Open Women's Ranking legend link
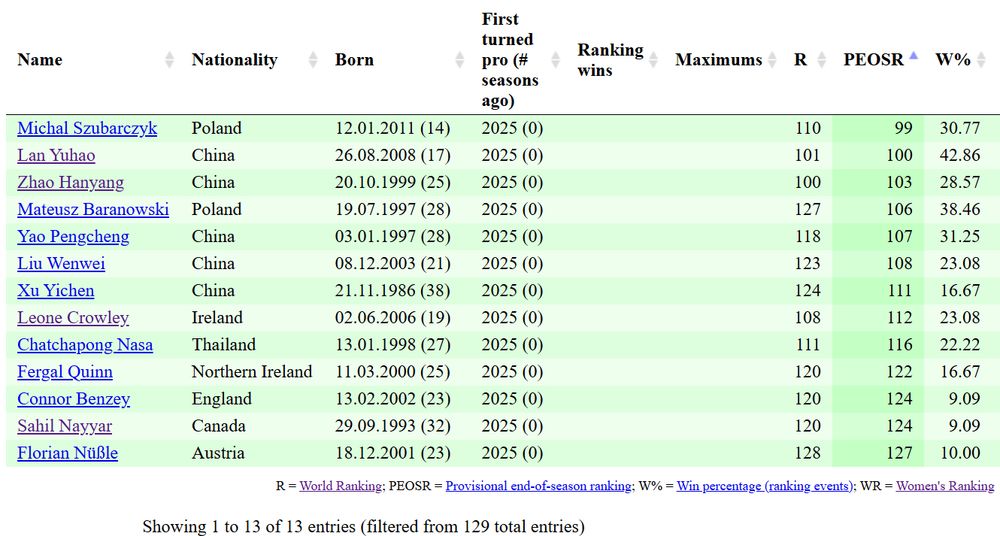The height and width of the screenshot is (536, 1000). [x=945, y=486]
